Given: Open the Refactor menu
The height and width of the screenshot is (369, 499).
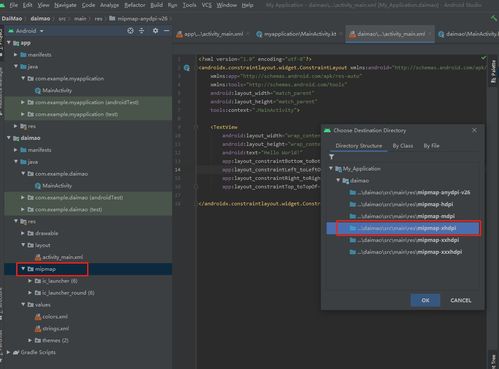Looking at the screenshot, I should click(135, 5).
